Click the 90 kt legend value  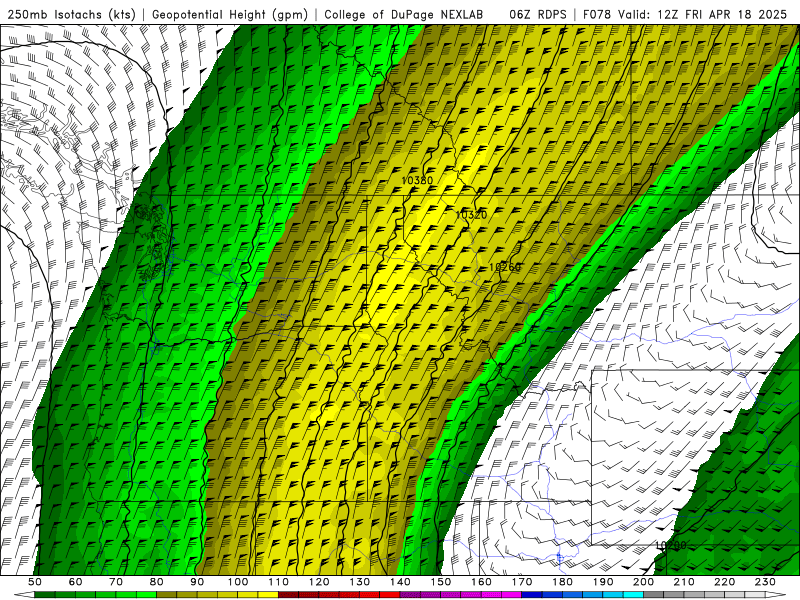197,582
